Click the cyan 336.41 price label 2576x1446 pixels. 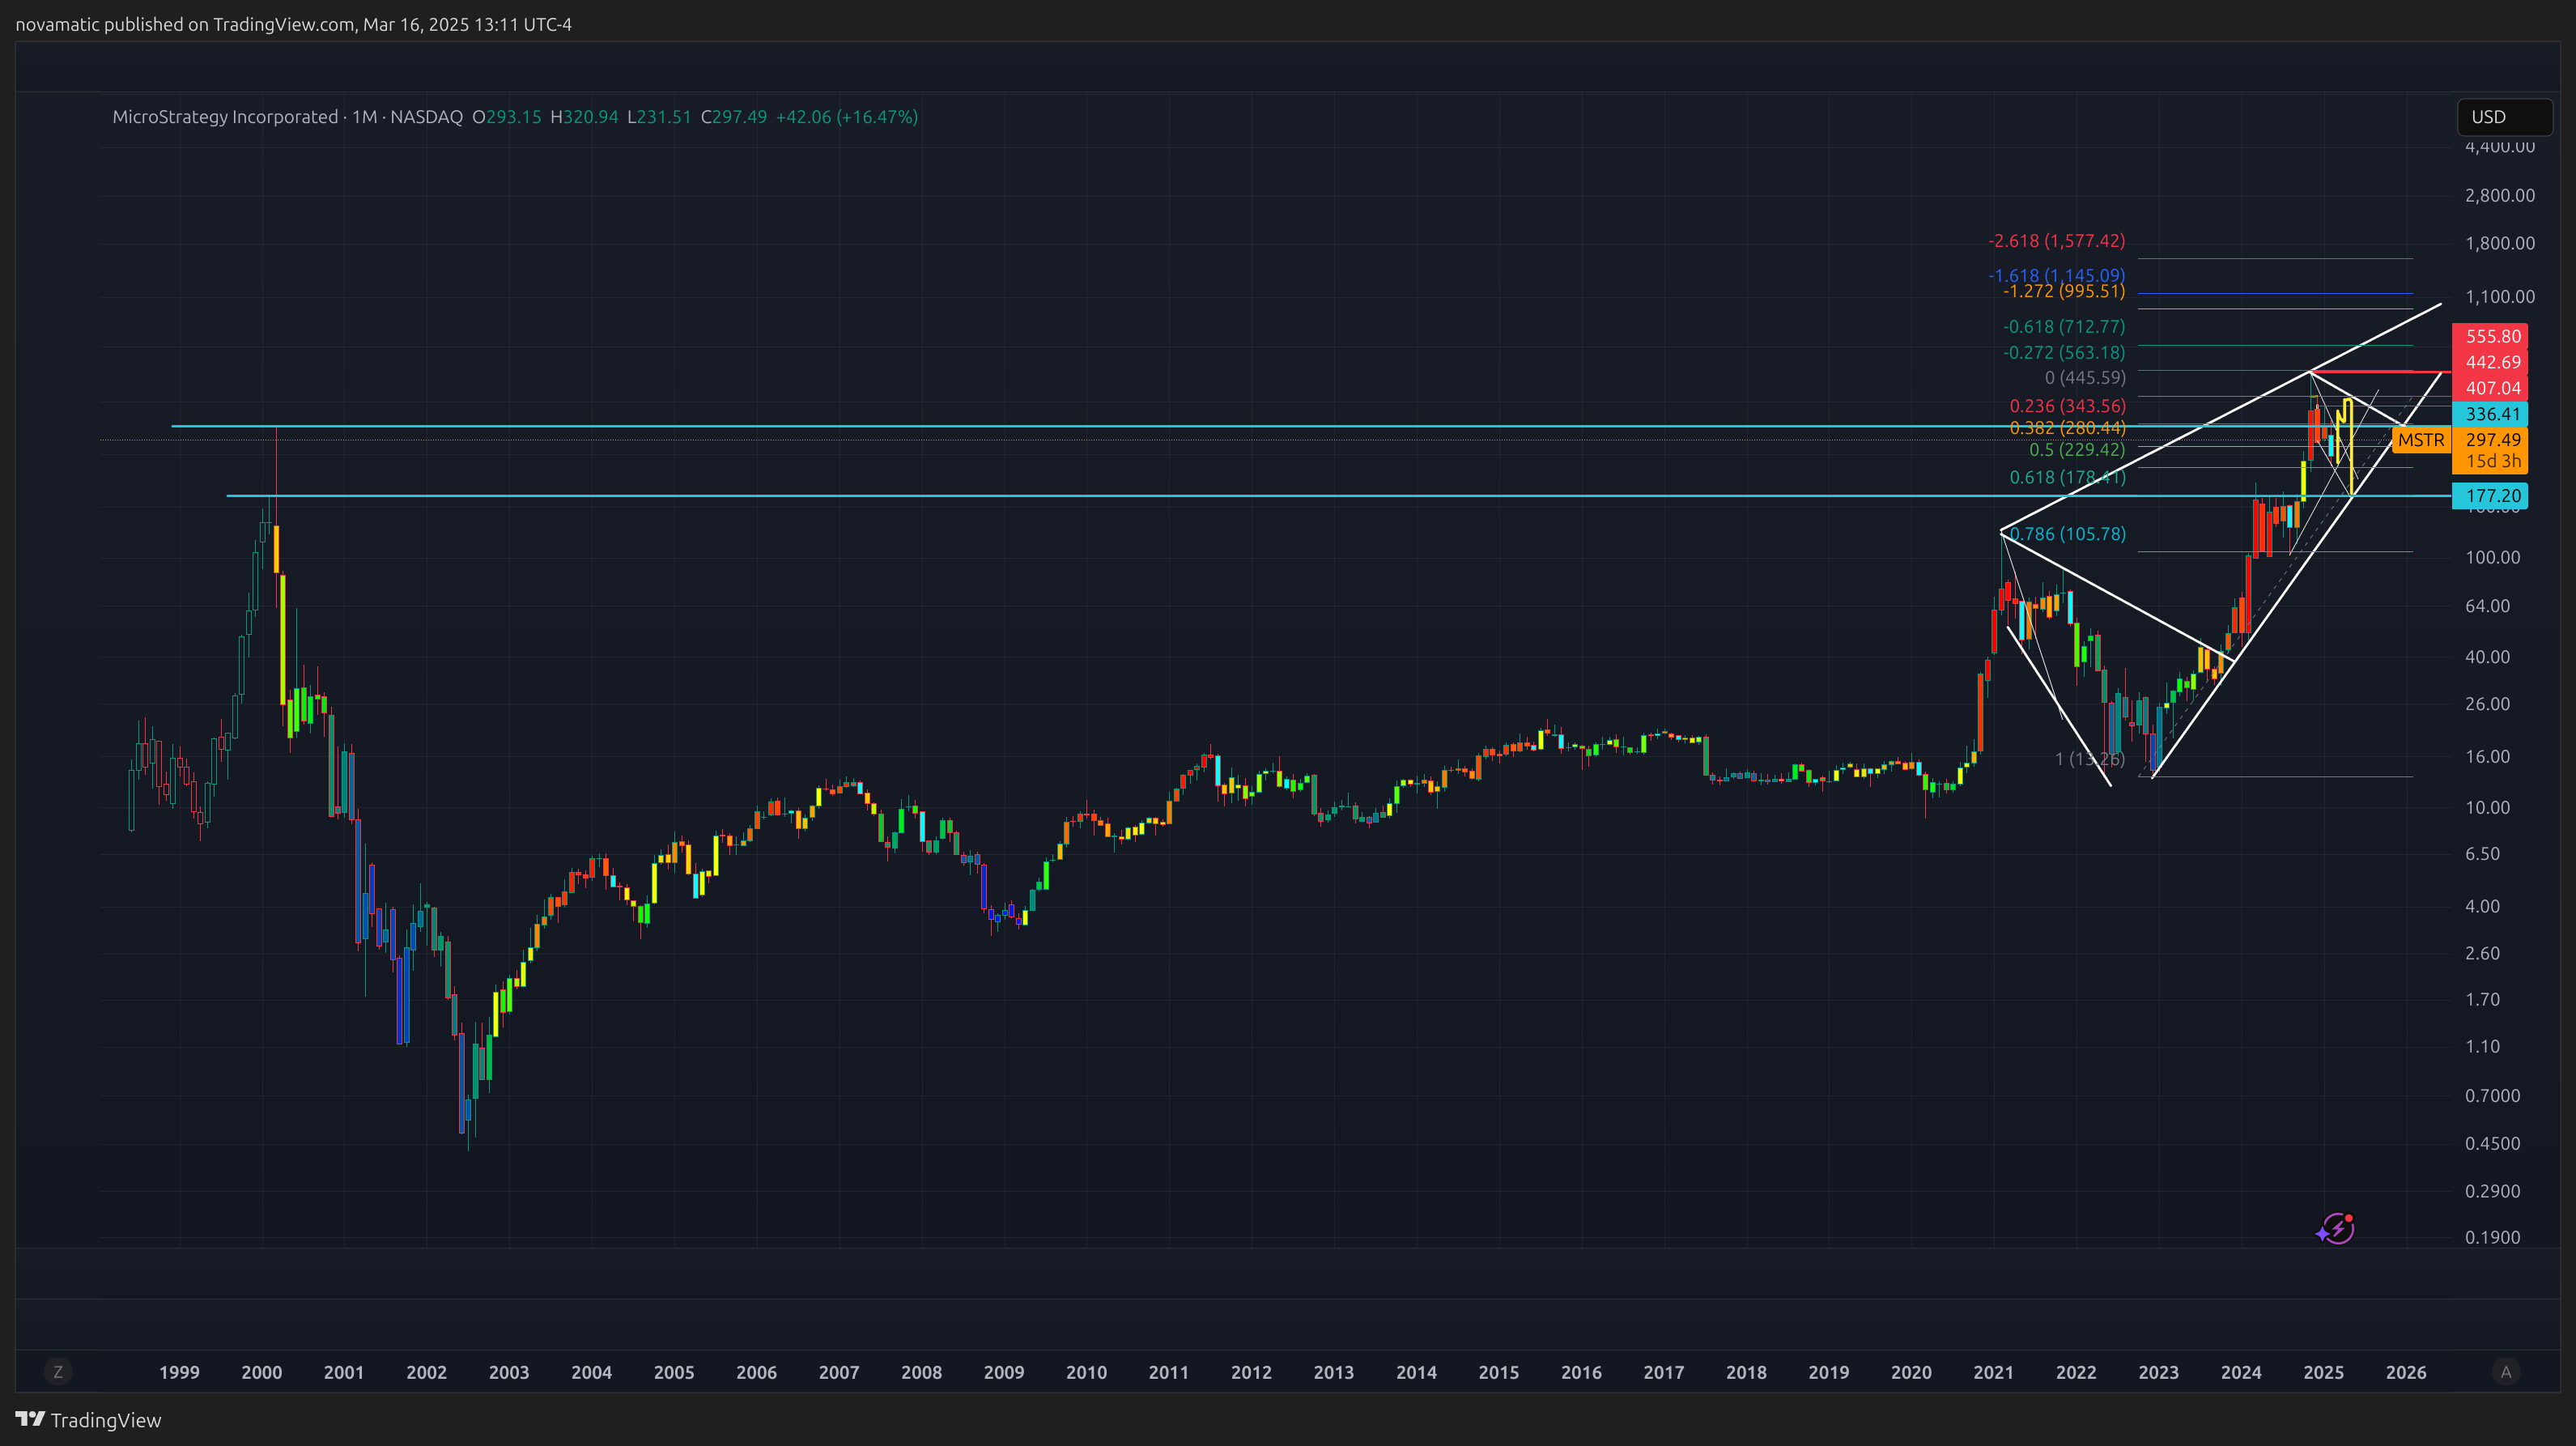(x=2490, y=414)
